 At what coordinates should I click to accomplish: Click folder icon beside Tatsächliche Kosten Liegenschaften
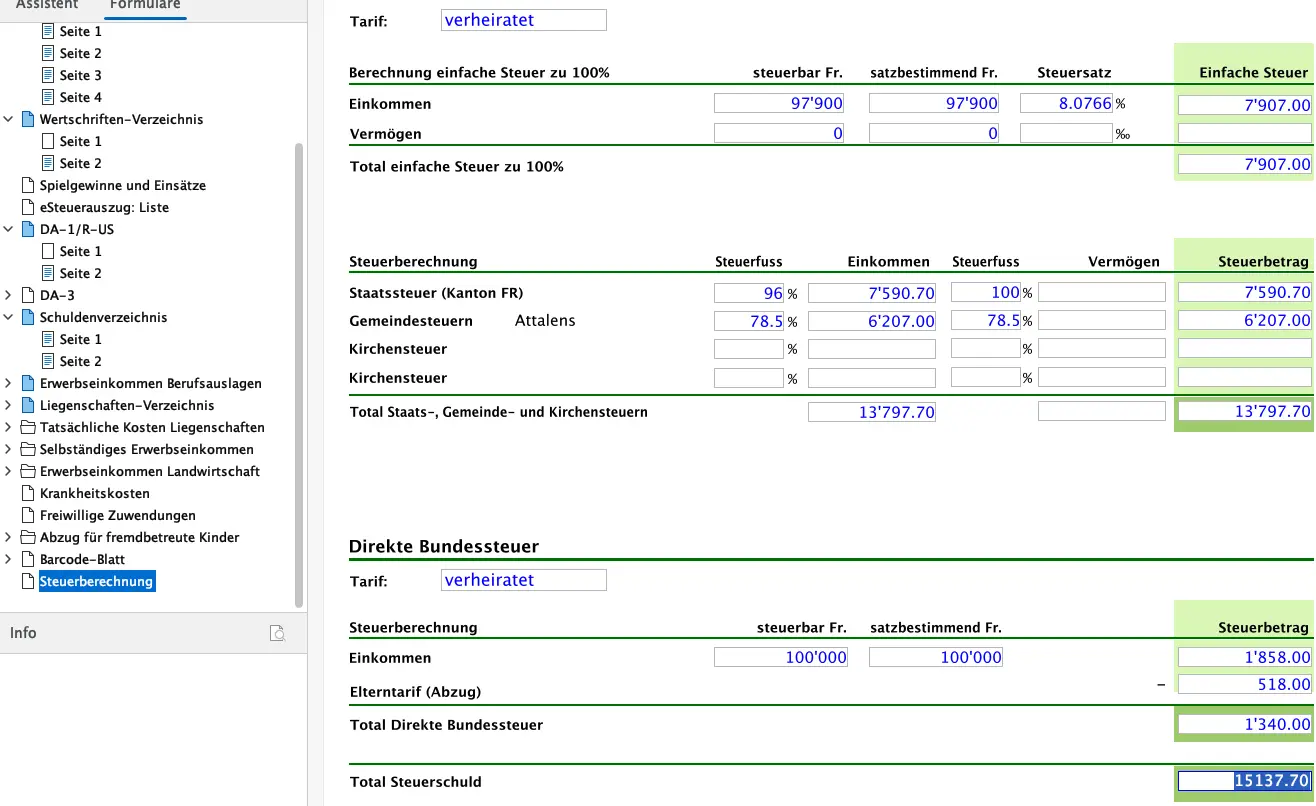click(x=28, y=427)
